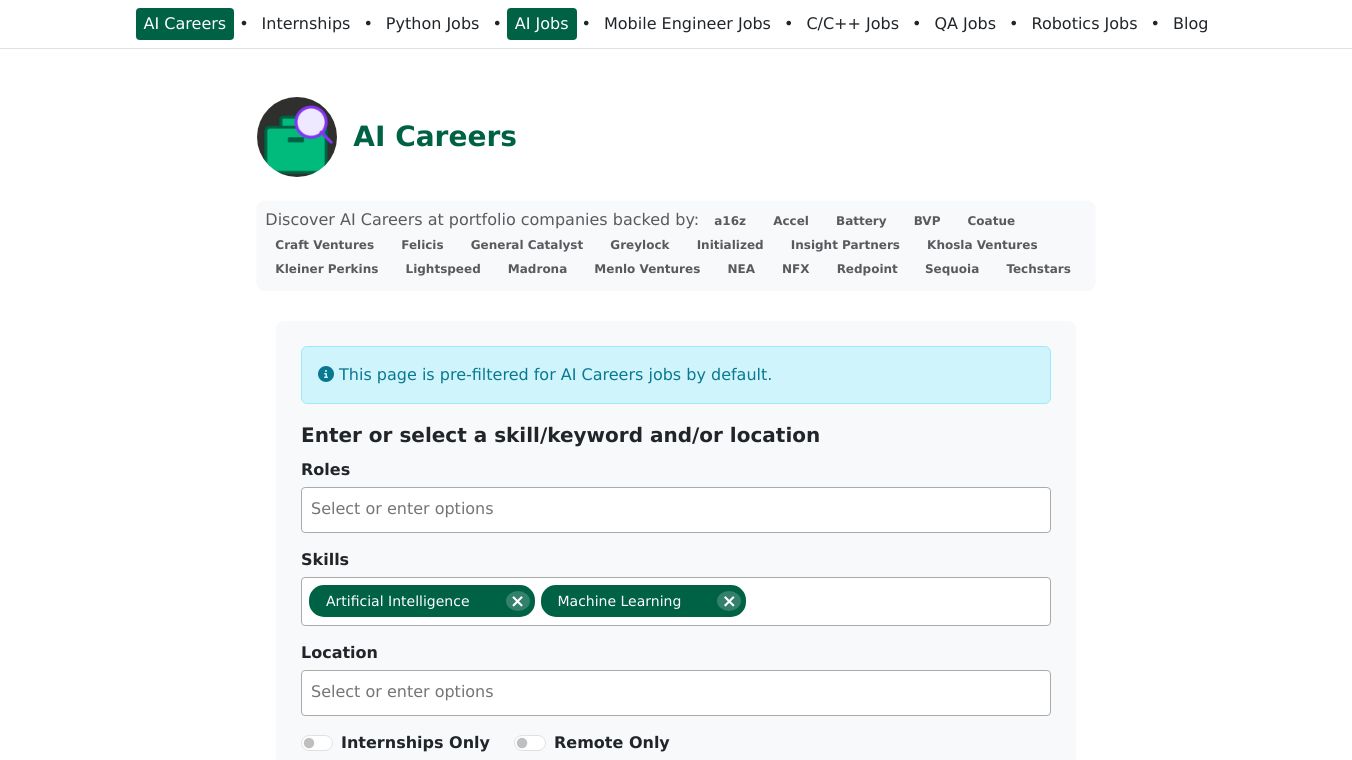Remove the Artificial Intelligence skill tag
The image size is (1352, 760).
pos(517,601)
